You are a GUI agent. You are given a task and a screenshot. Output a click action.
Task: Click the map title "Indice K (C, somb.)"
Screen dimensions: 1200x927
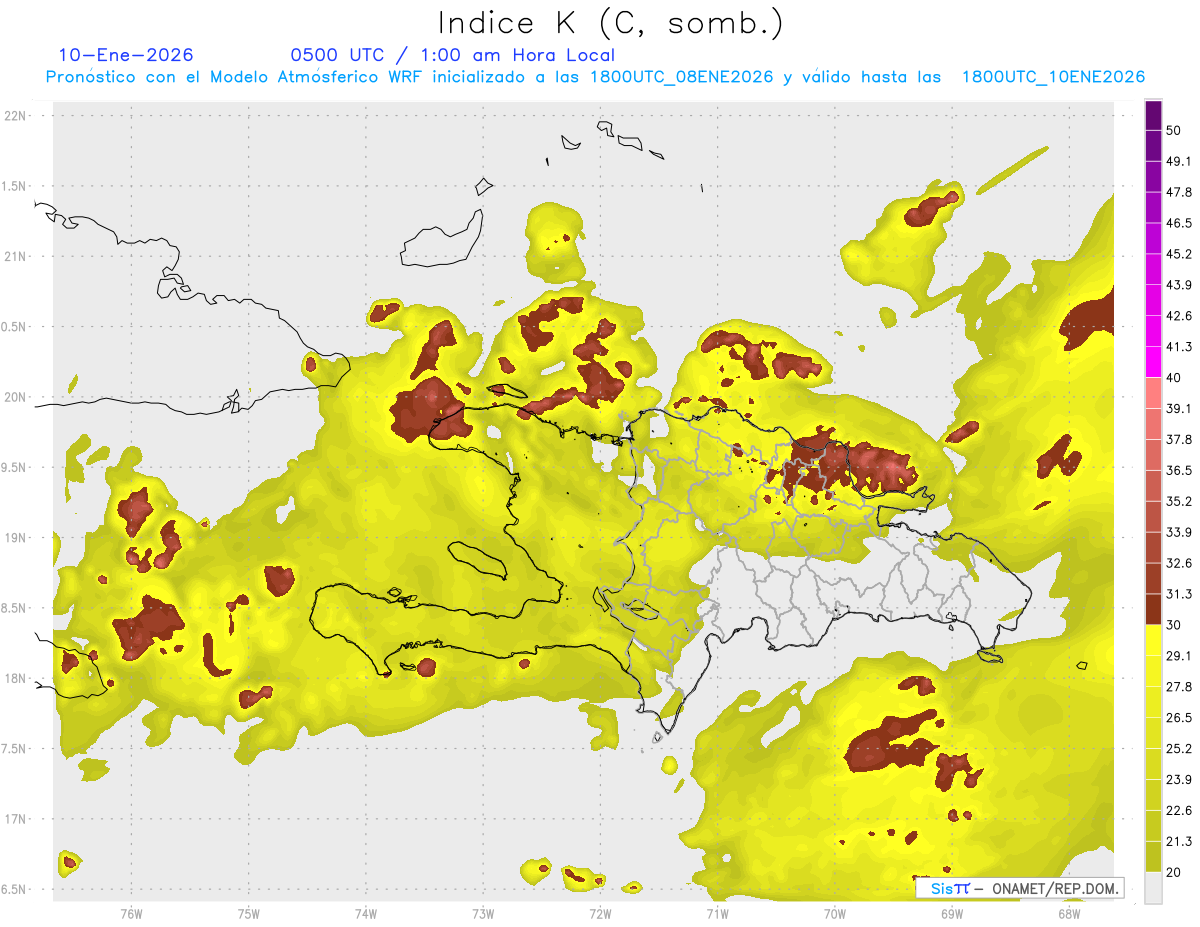pos(611,23)
